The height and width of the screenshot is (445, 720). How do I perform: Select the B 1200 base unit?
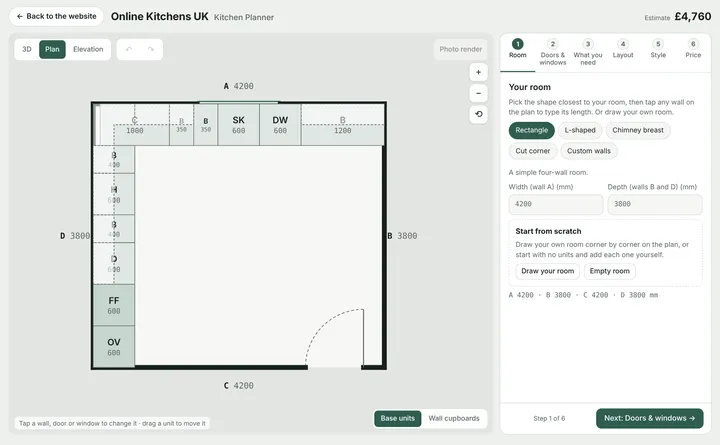pyautogui.click(x=343, y=125)
